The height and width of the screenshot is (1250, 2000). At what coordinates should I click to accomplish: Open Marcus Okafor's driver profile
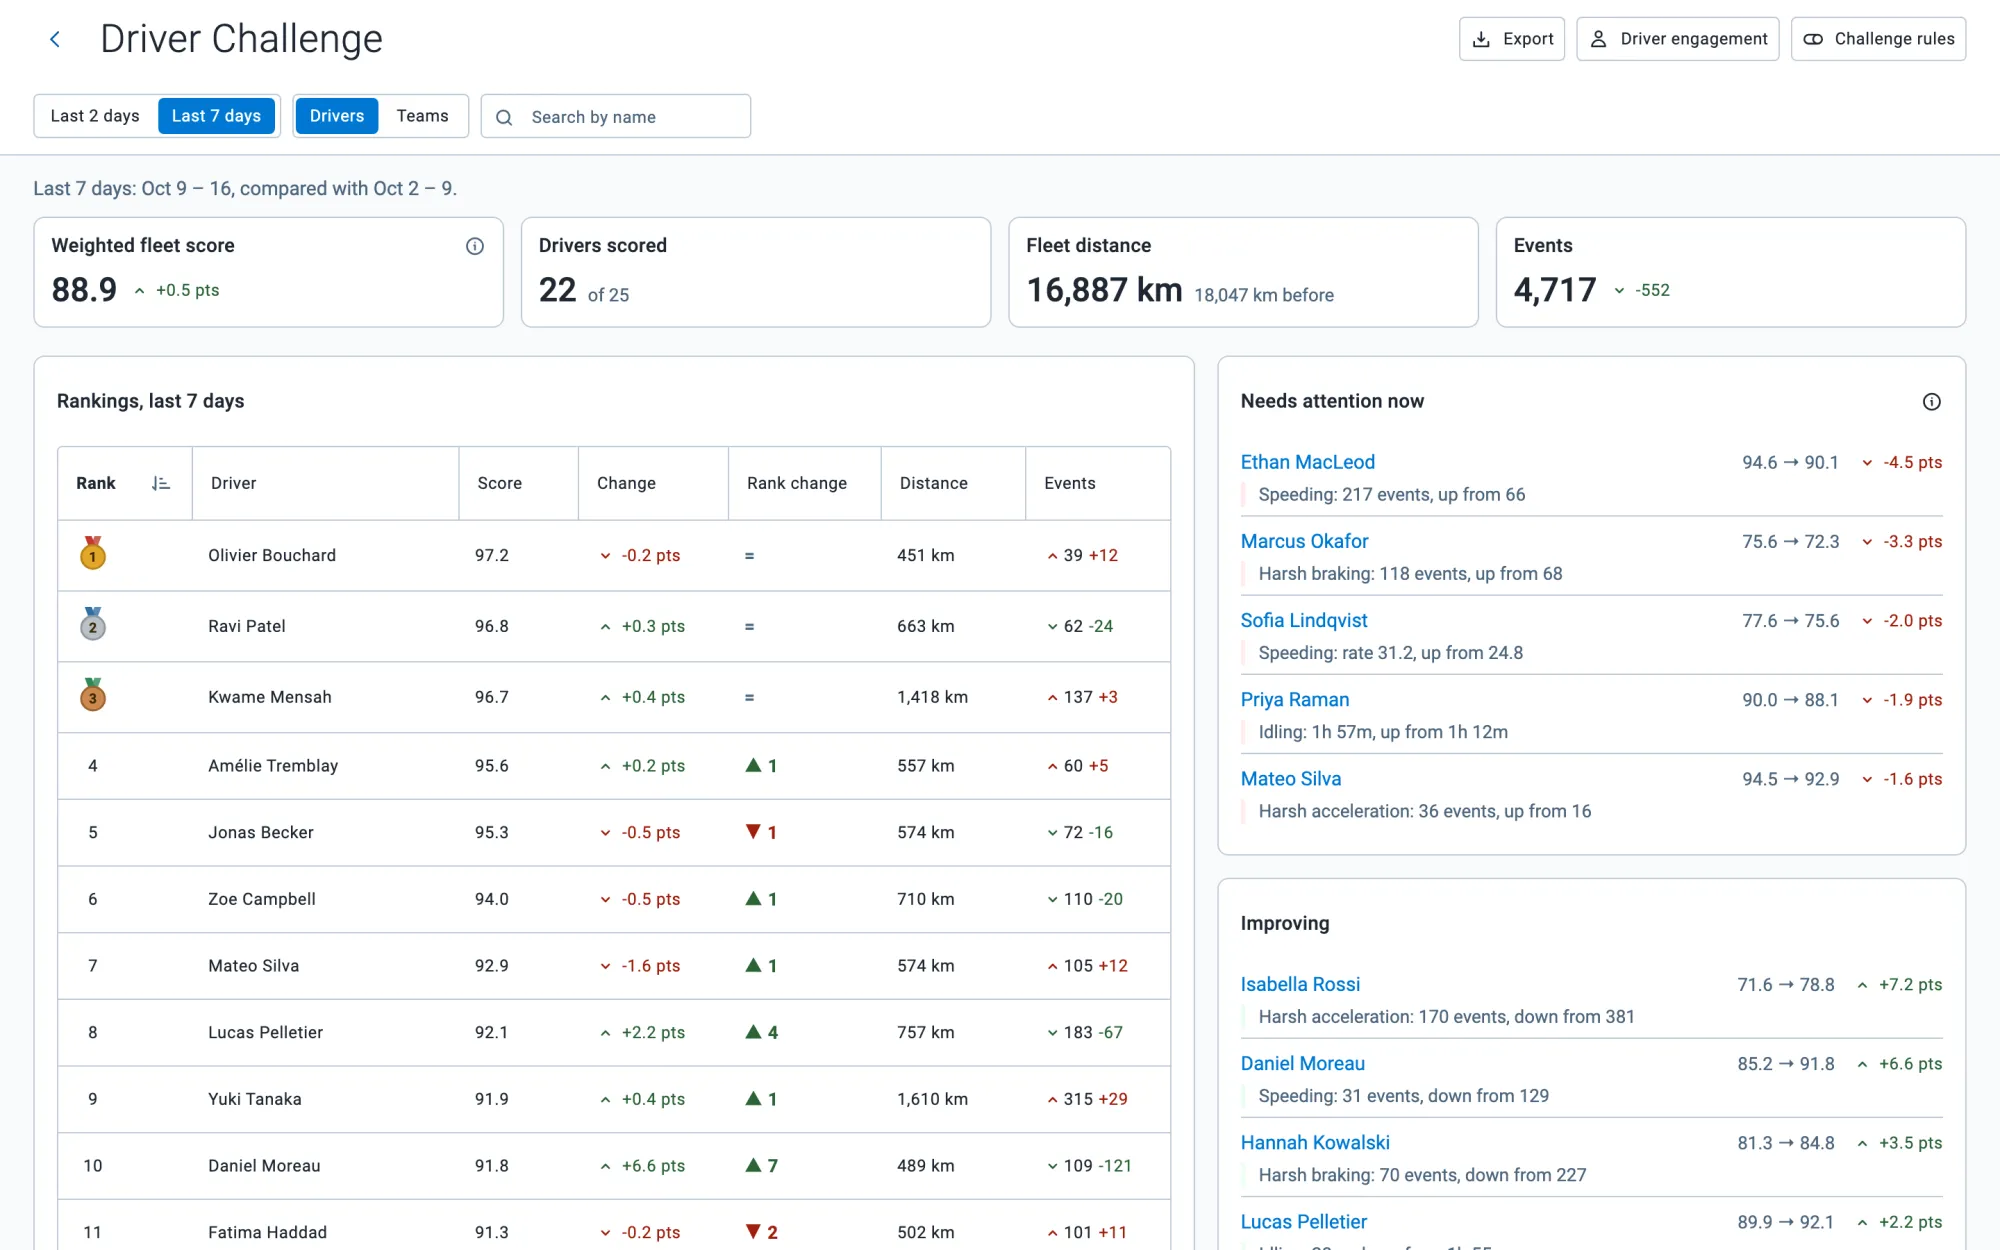pyautogui.click(x=1304, y=541)
